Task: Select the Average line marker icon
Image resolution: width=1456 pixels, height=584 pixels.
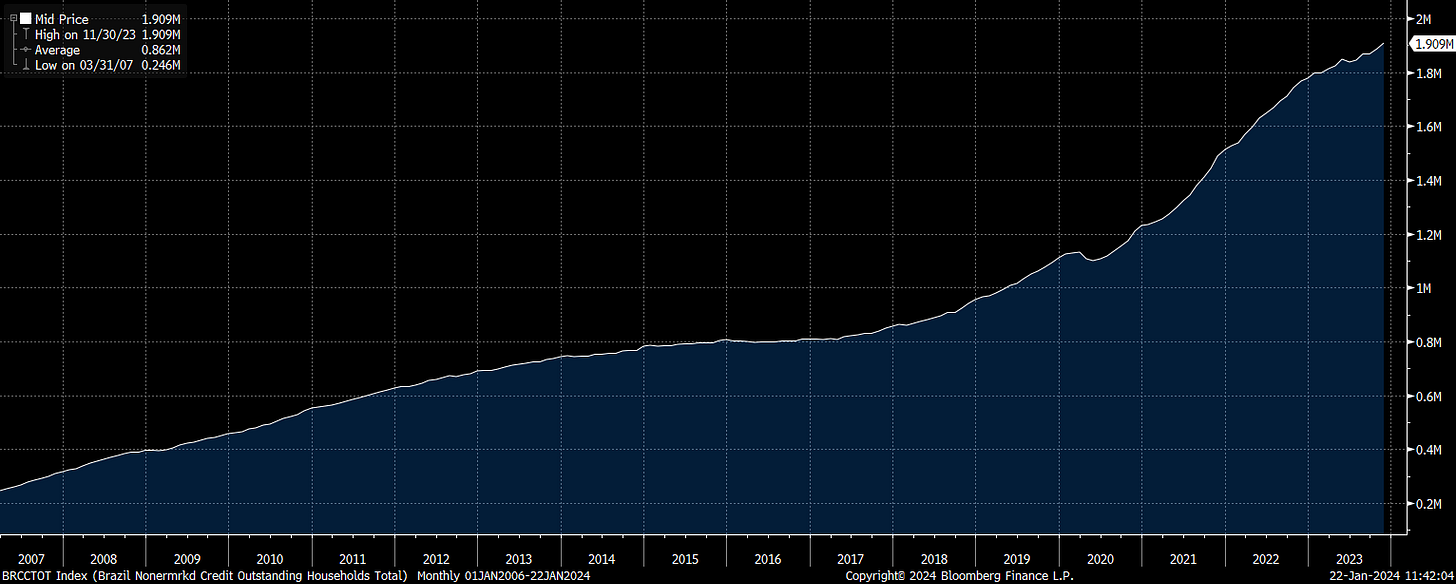Action: [x=24, y=50]
